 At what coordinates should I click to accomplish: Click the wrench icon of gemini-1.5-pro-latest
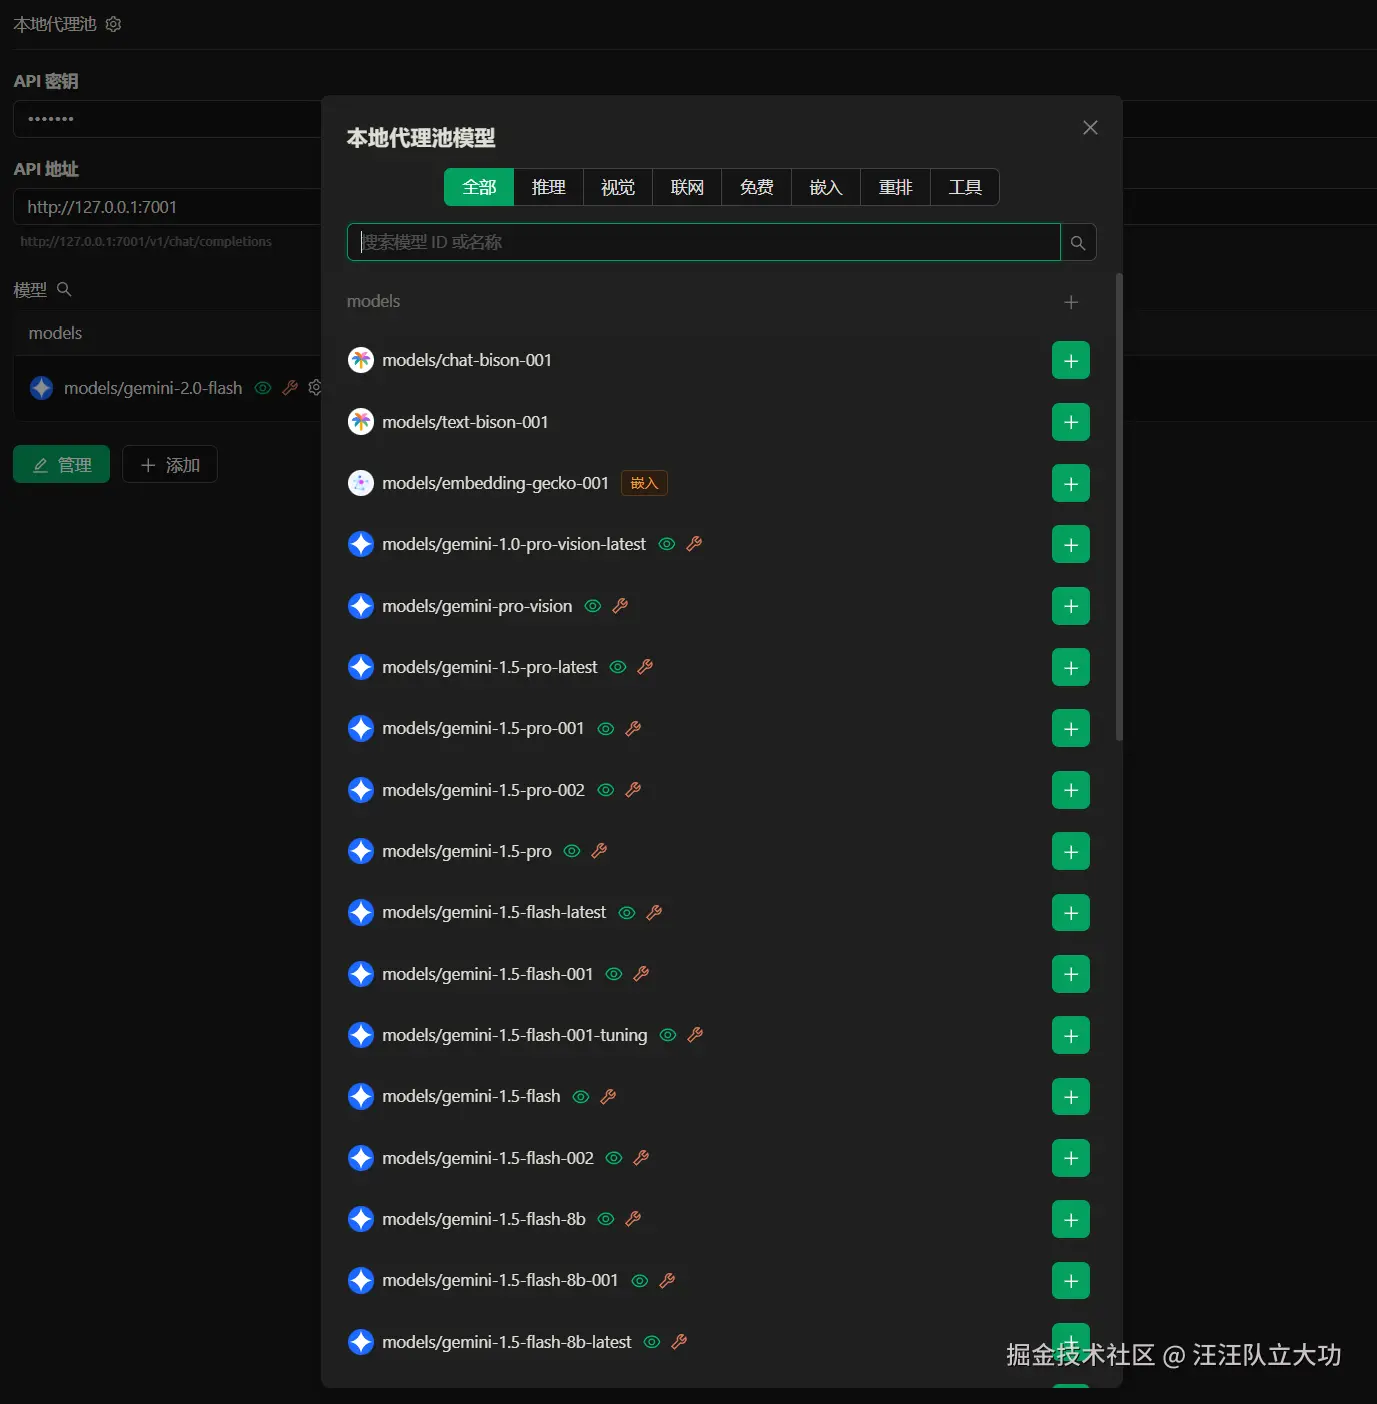coord(645,667)
